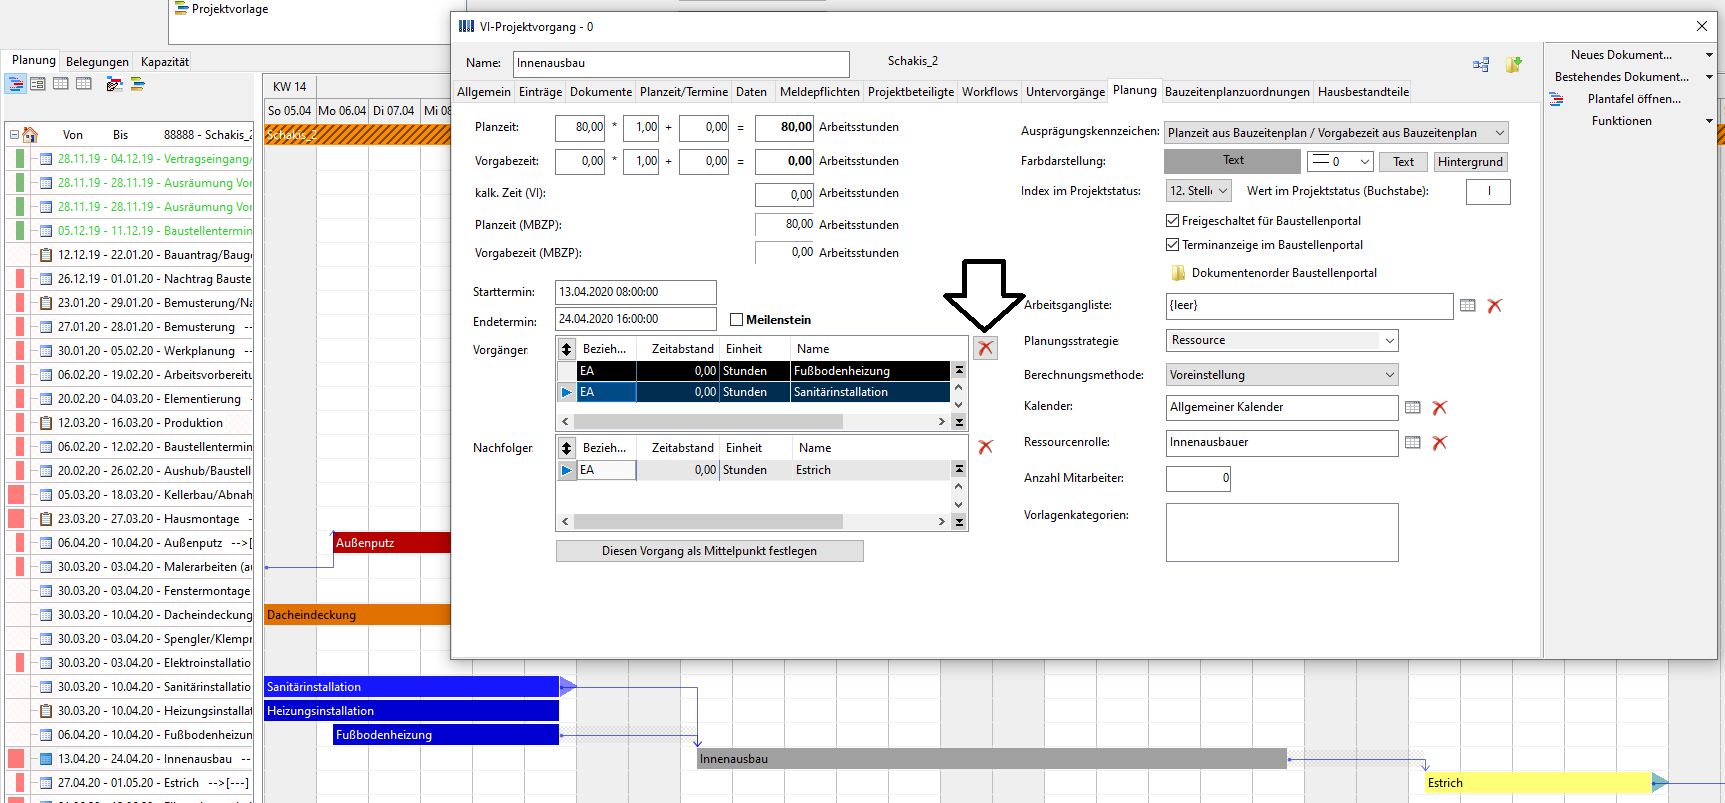Click sort arrows icon in Nachfolger grid header
Viewport: 1725px width, 803px height.
click(566, 448)
